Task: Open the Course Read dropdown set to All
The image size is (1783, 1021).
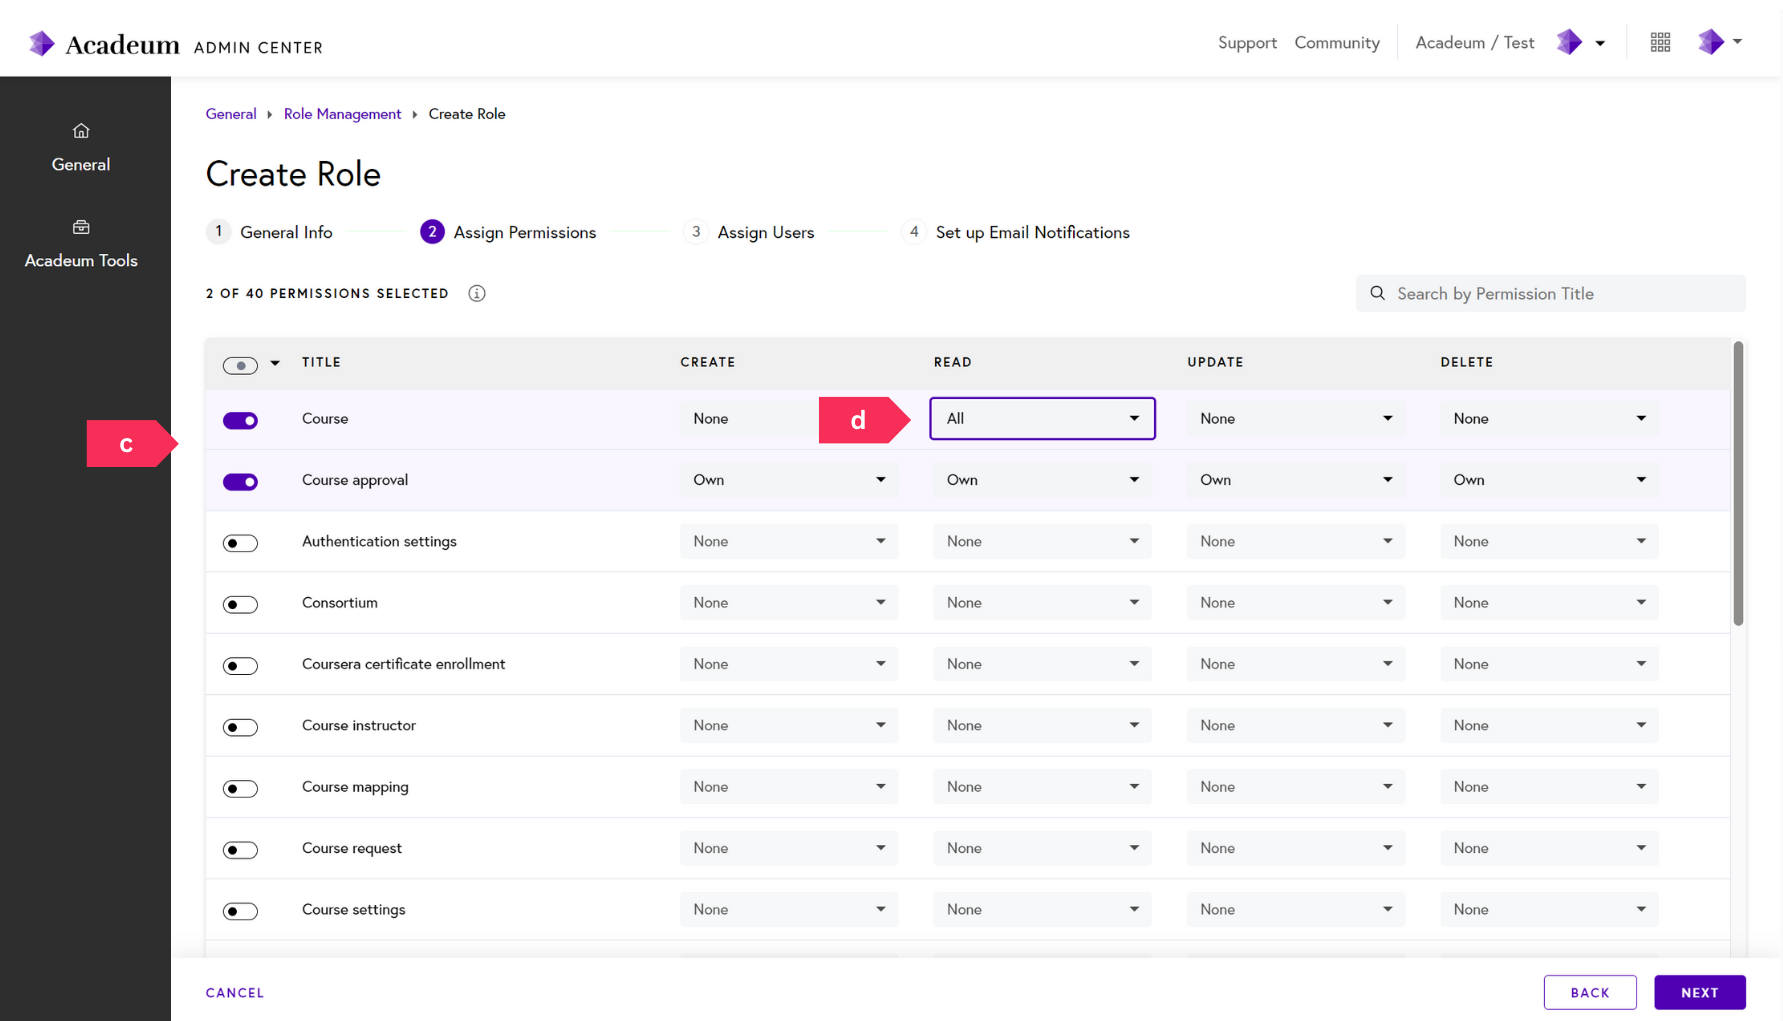Action: pos(1042,418)
